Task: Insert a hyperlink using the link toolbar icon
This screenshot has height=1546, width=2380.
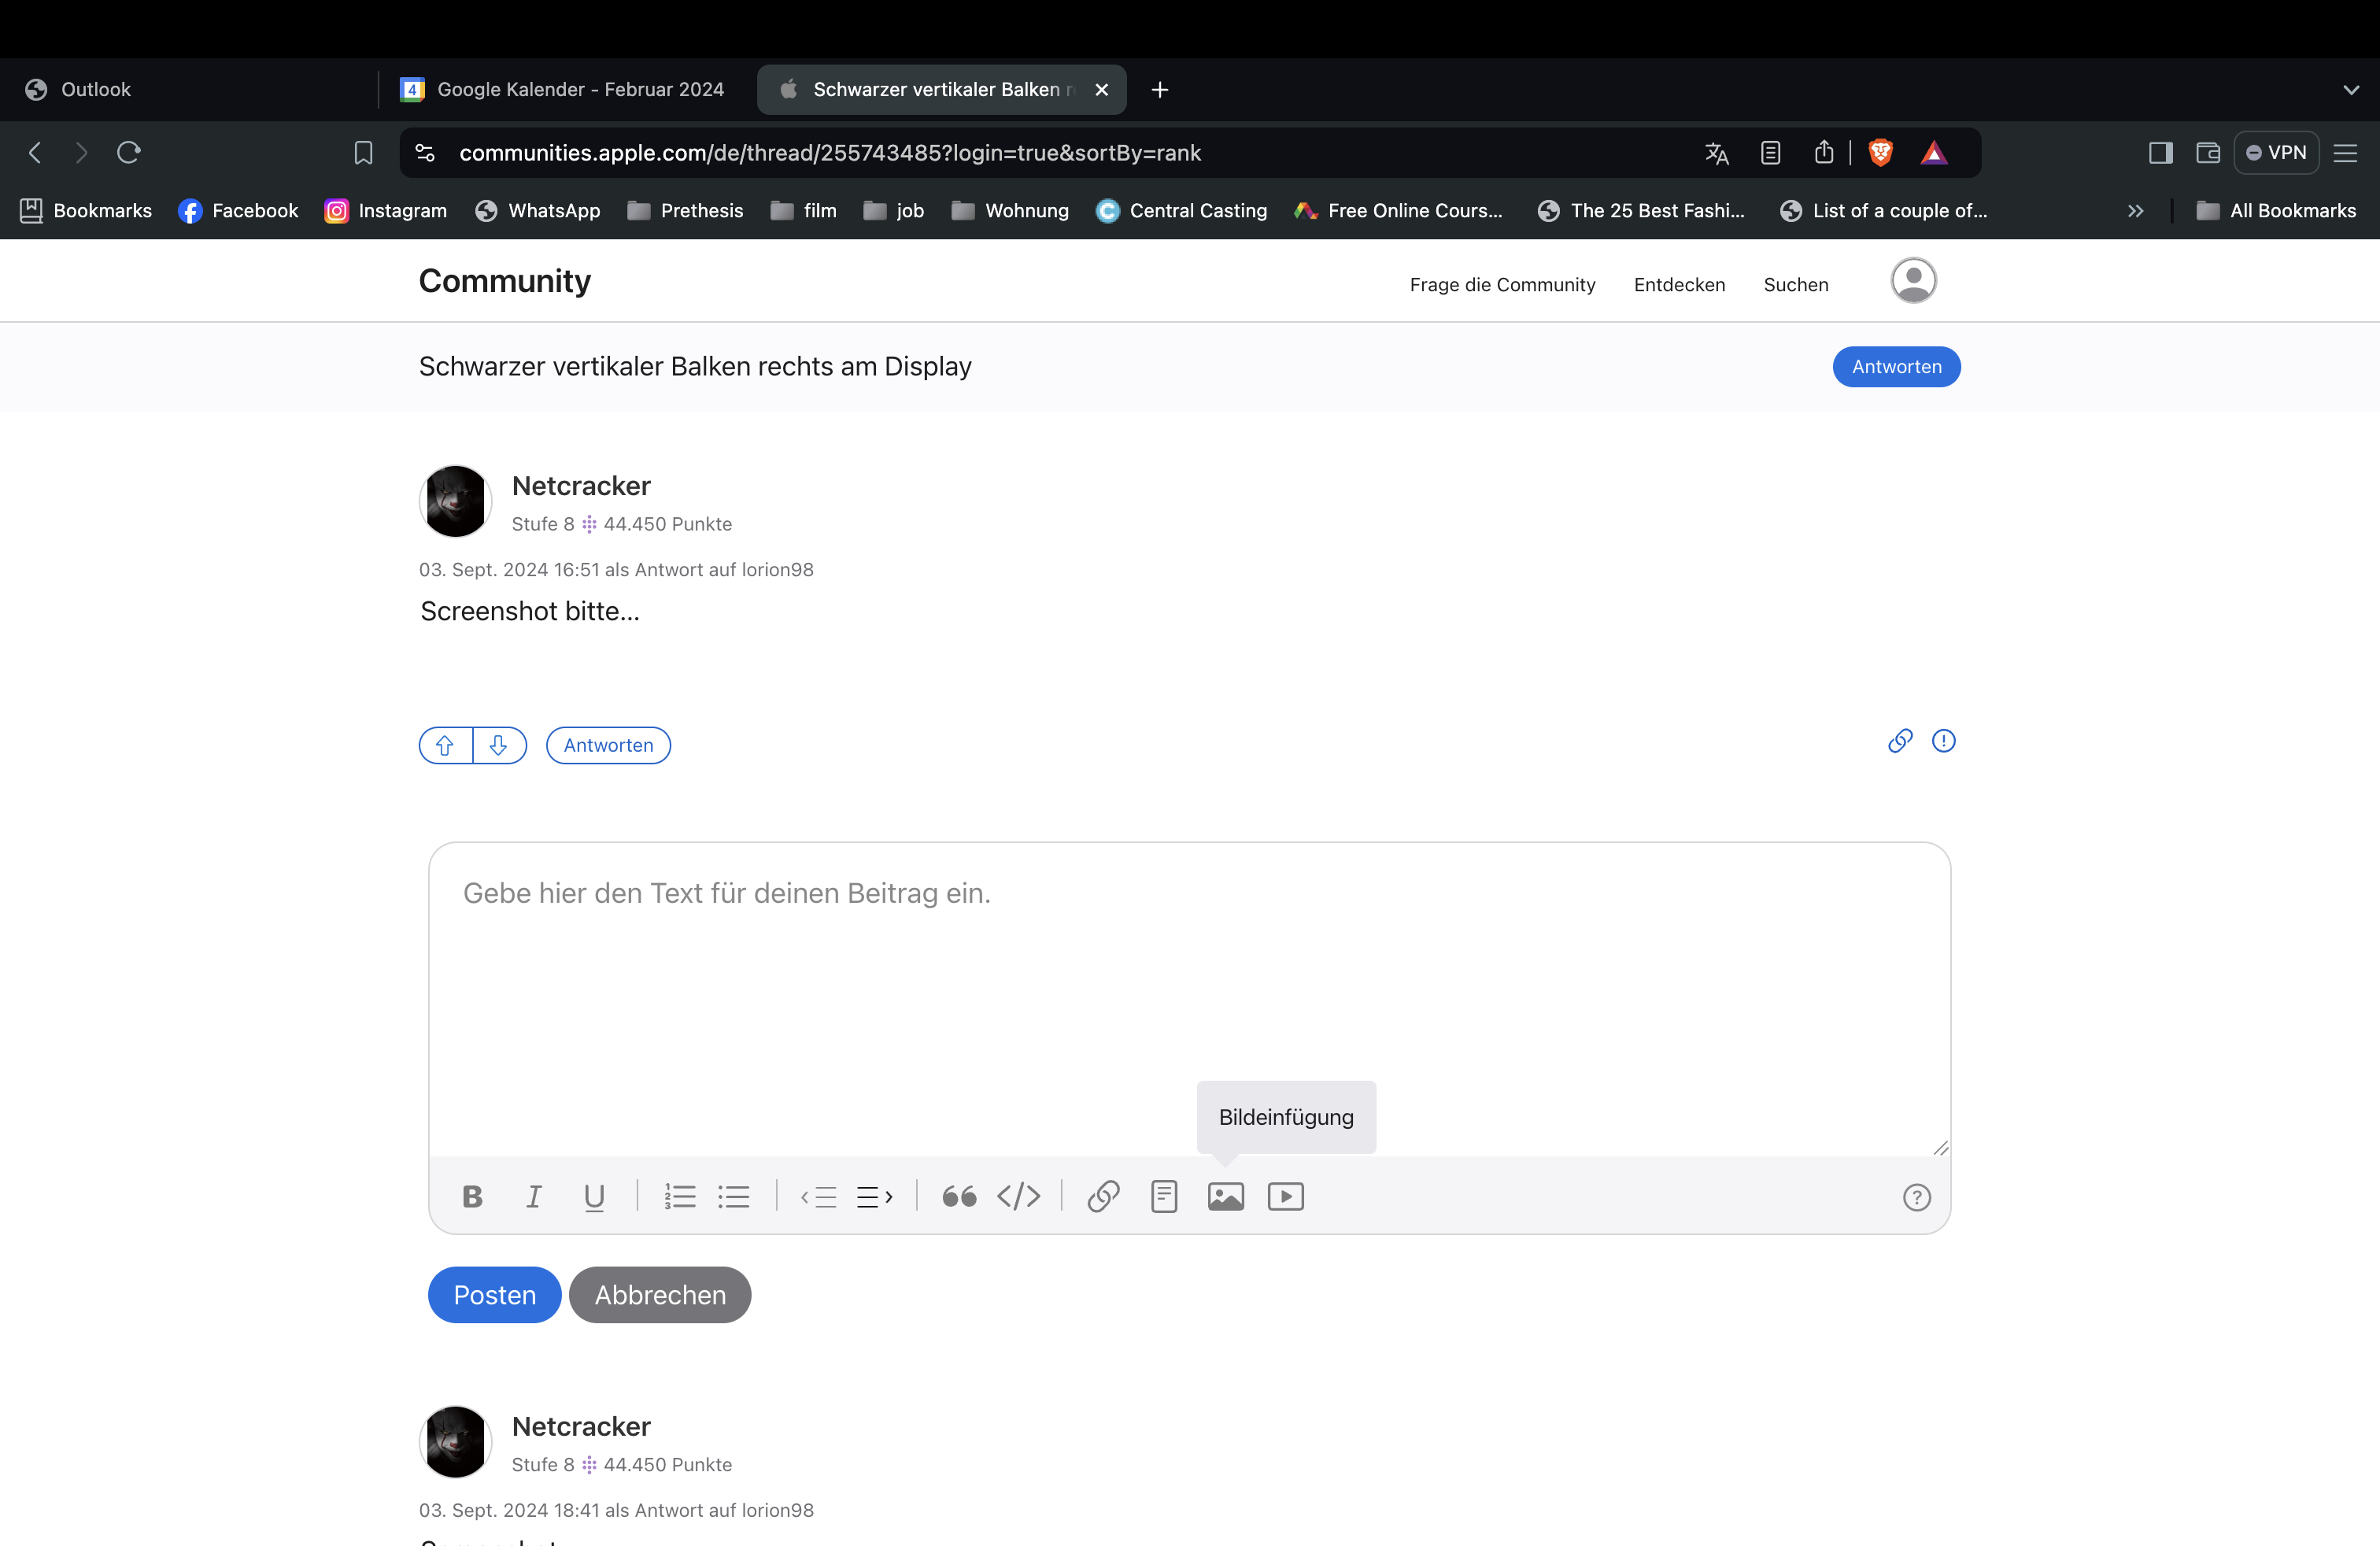Action: 1103,1196
